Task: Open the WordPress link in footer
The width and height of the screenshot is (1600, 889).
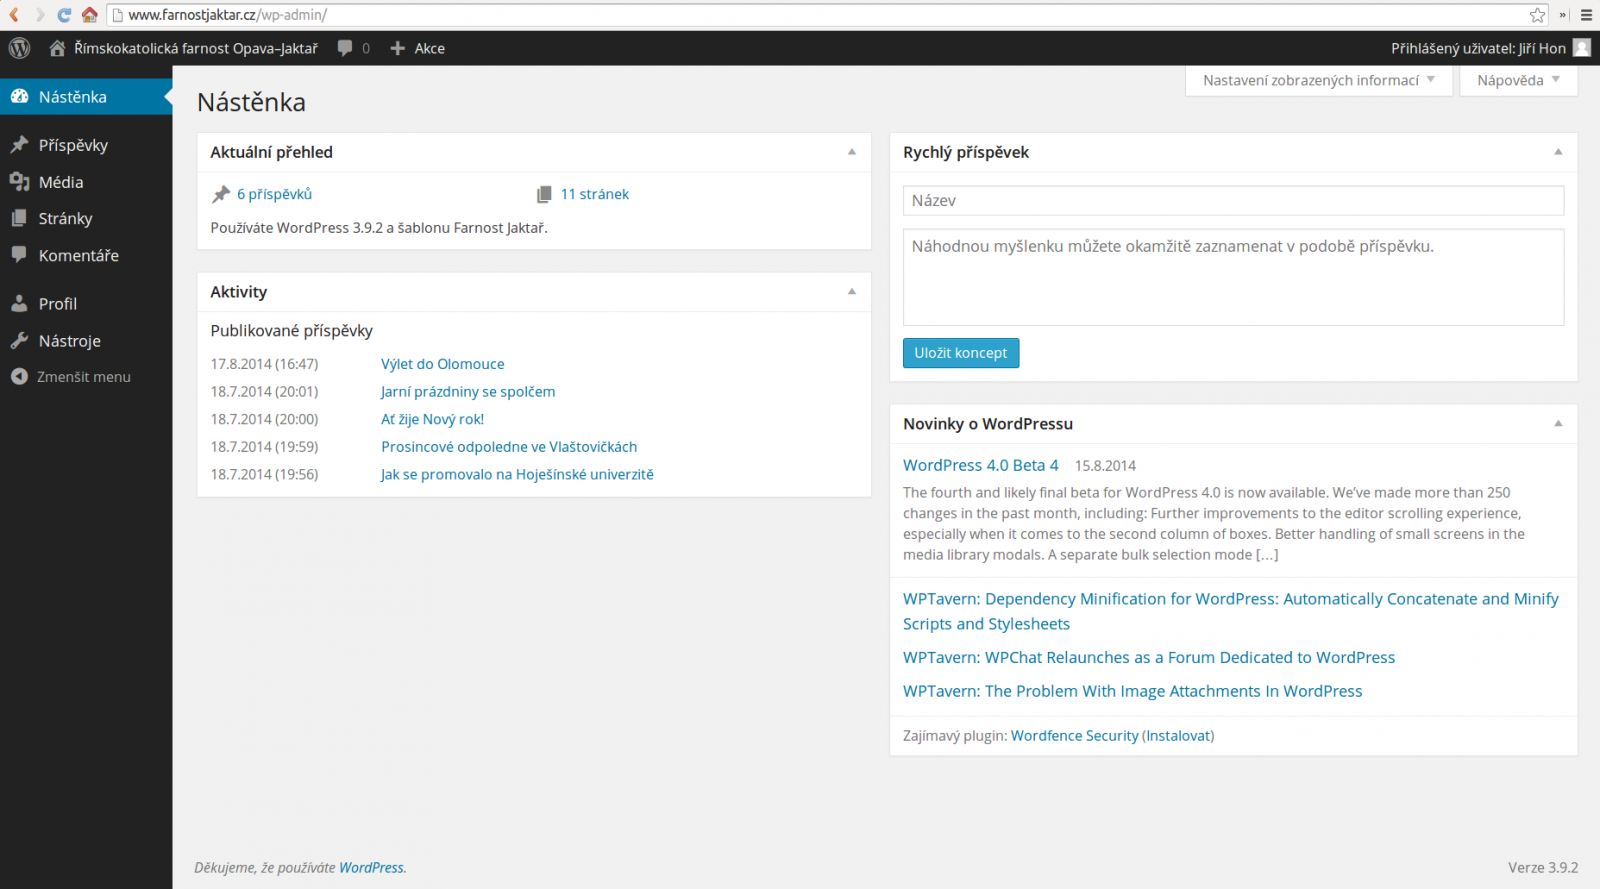Action: point(371,868)
